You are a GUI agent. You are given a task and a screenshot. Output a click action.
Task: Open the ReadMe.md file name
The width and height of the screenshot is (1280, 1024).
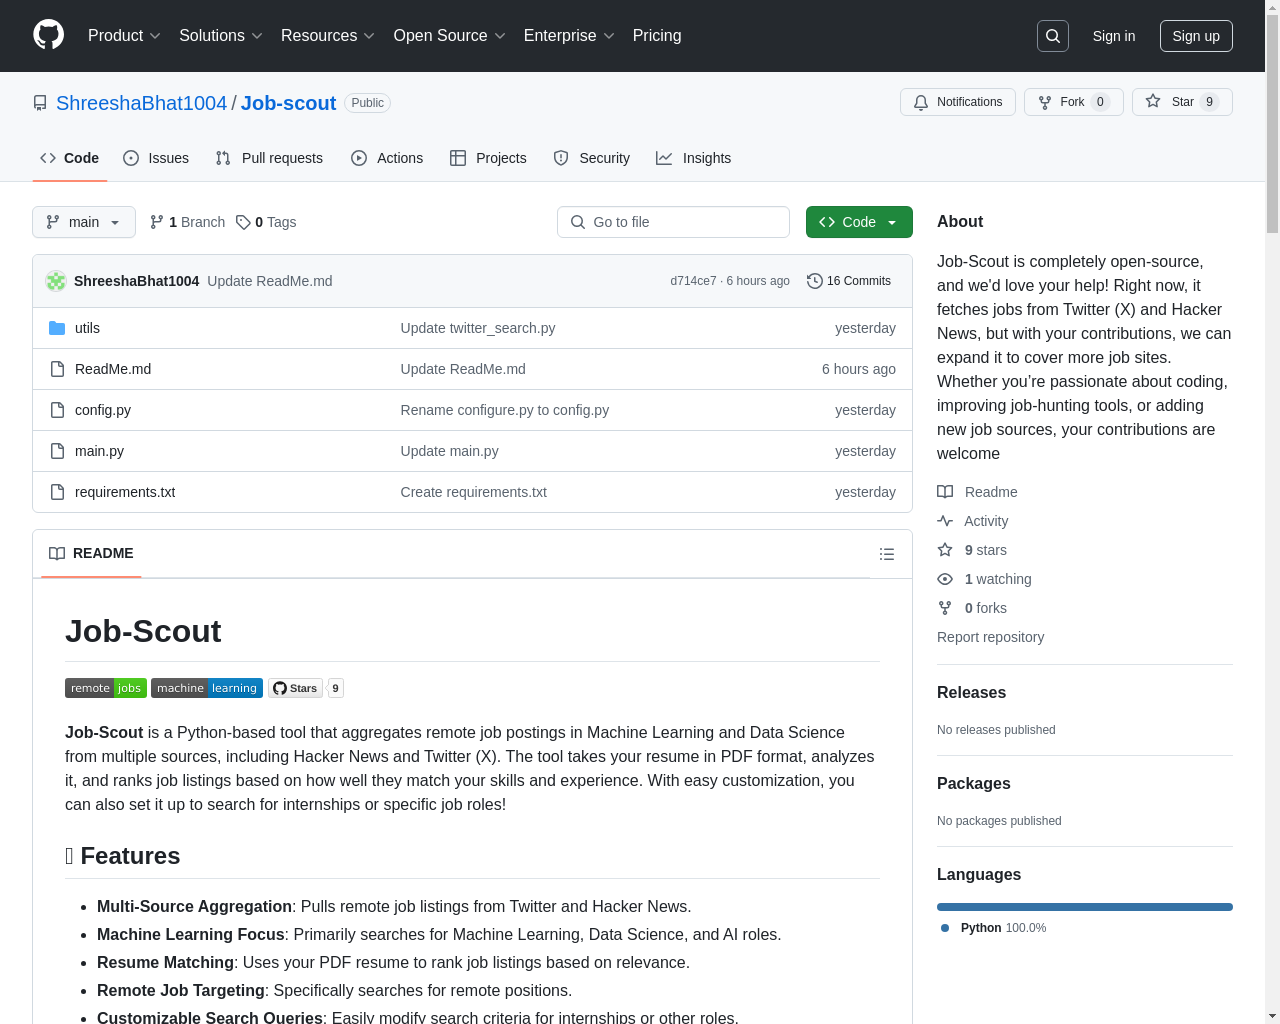click(113, 369)
